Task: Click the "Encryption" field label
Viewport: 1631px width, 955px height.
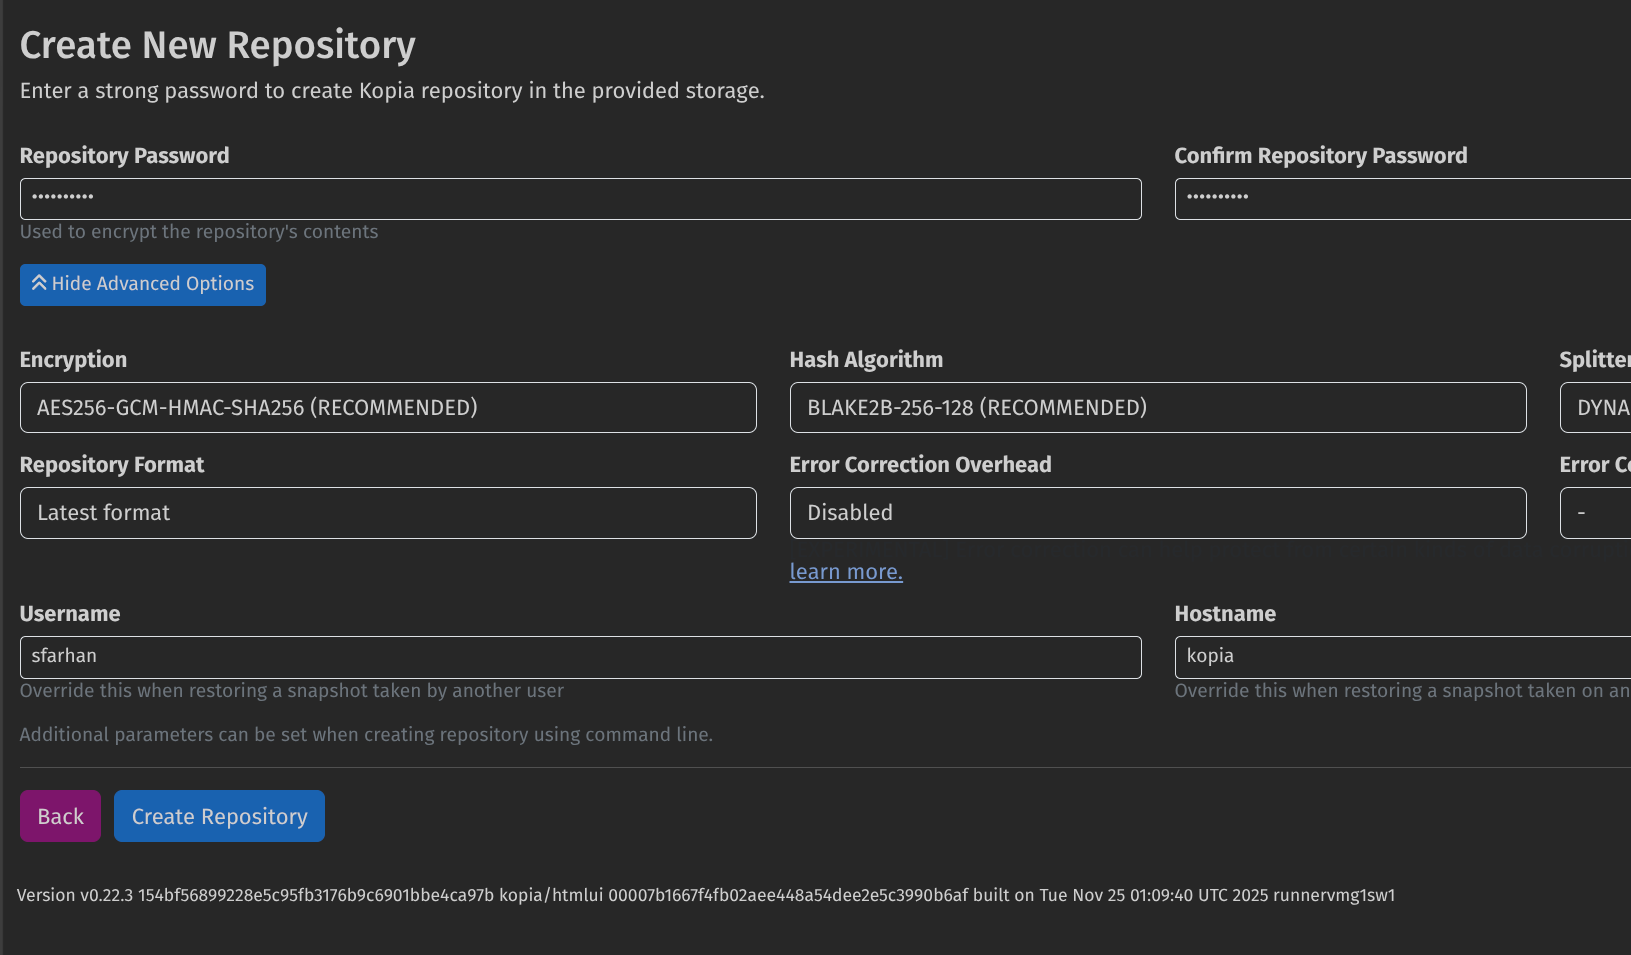Action: pos(73,360)
